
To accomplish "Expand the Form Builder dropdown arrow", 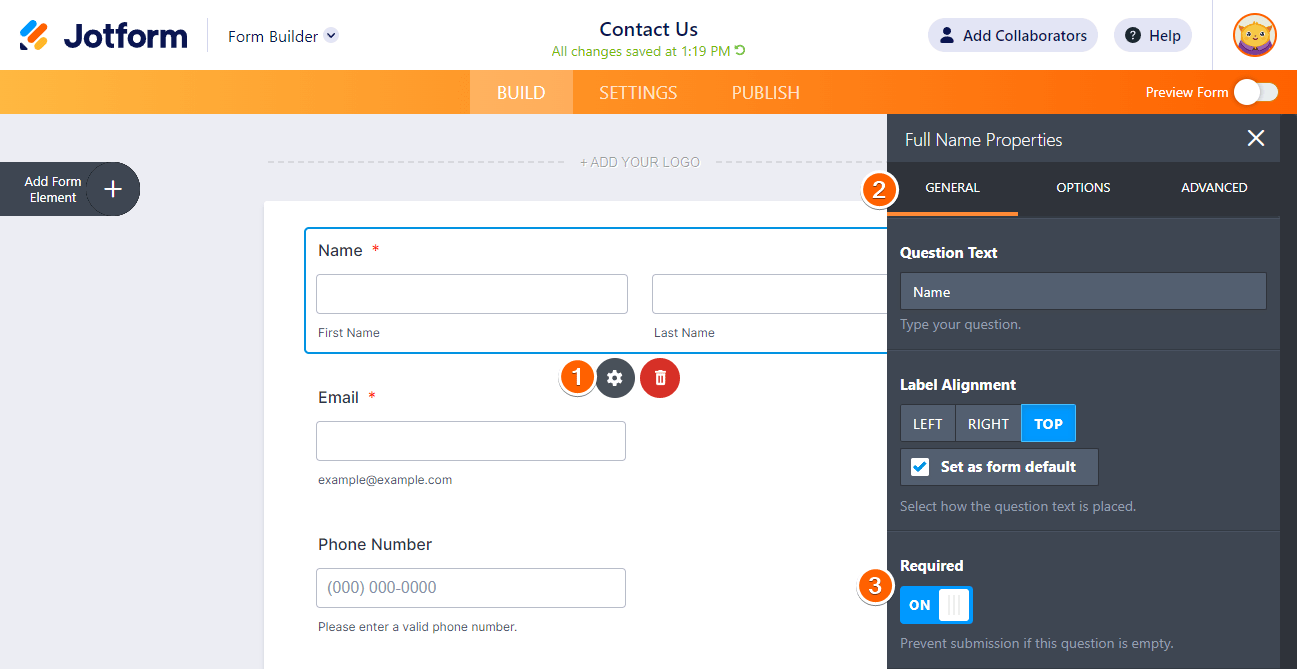I will pyautogui.click(x=331, y=36).
